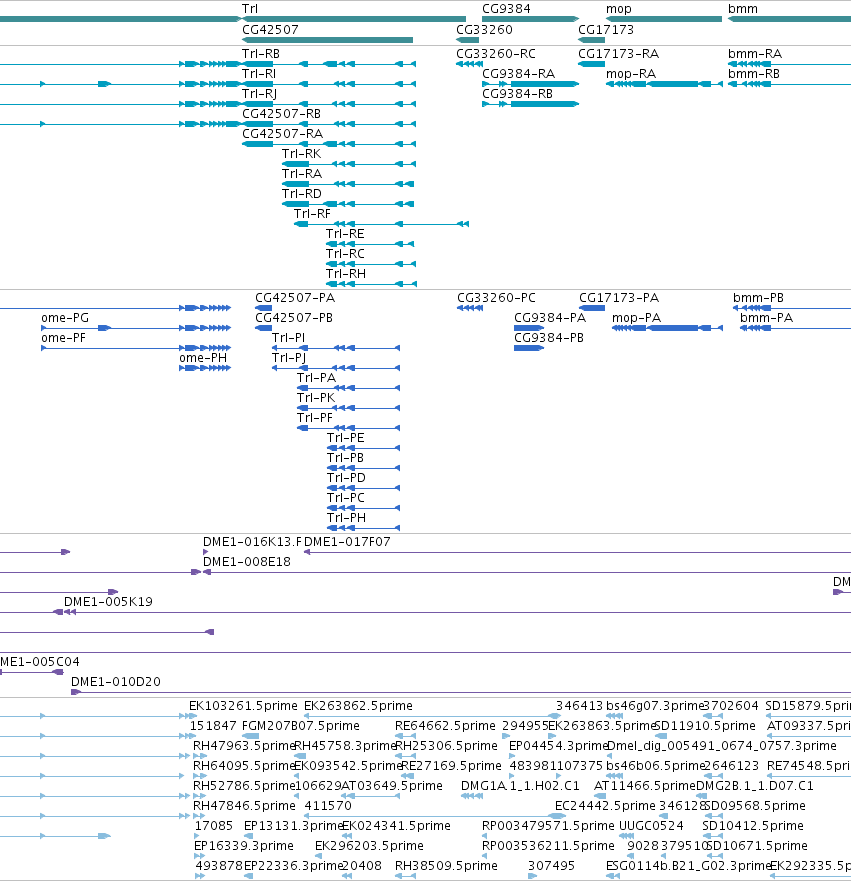Click EST label AT03649.5prime
The image size is (851, 881).
point(392,785)
